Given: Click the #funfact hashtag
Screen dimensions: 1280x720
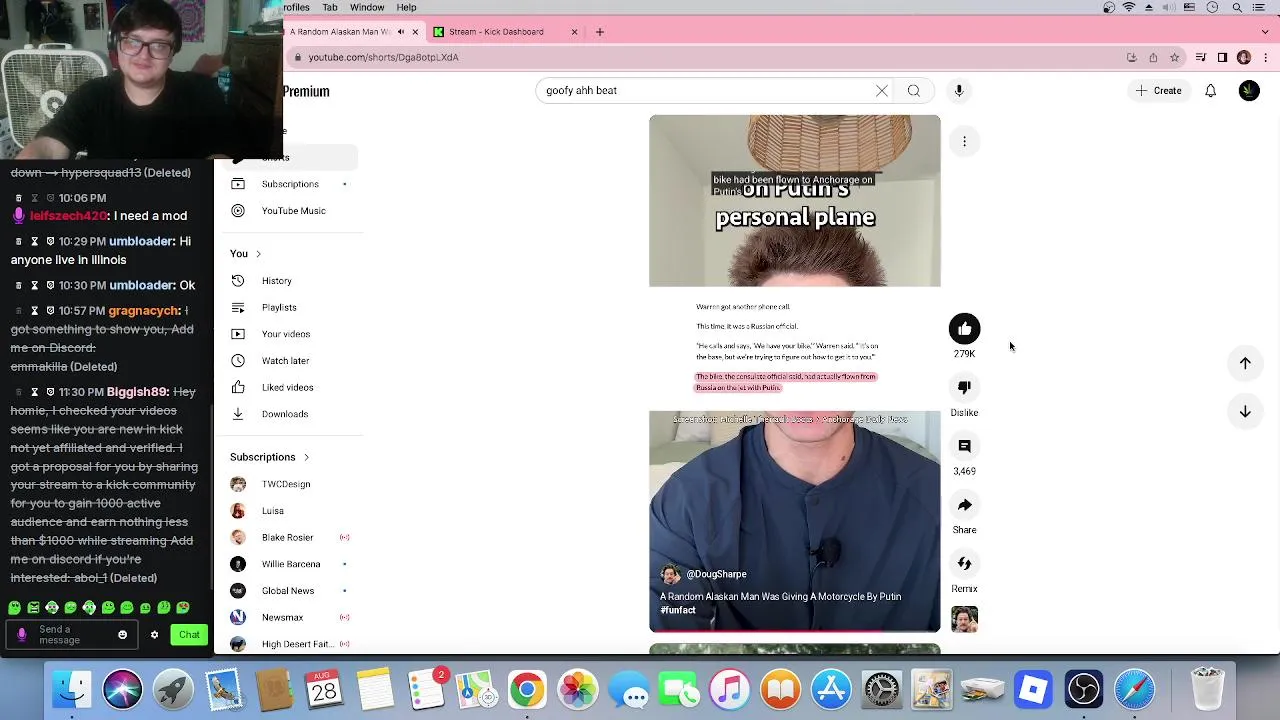Looking at the screenshot, I should click(678, 610).
